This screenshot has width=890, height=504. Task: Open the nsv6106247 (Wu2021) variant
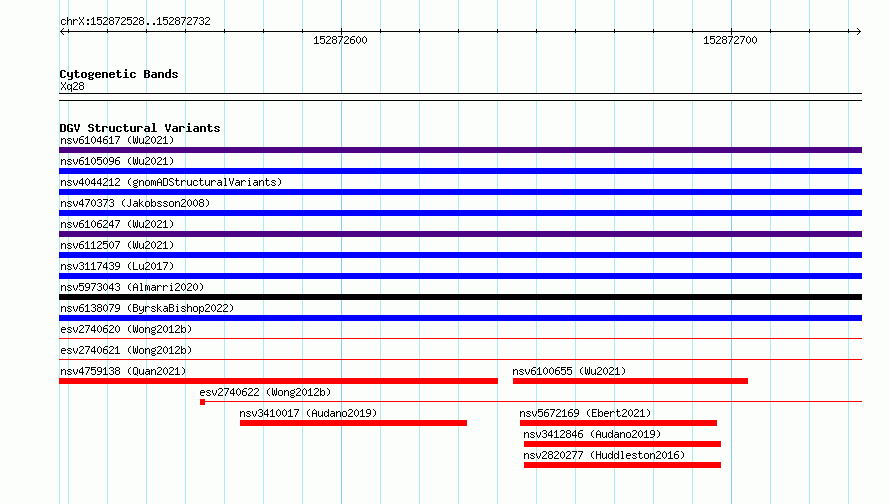pyautogui.click(x=117, y=224)
